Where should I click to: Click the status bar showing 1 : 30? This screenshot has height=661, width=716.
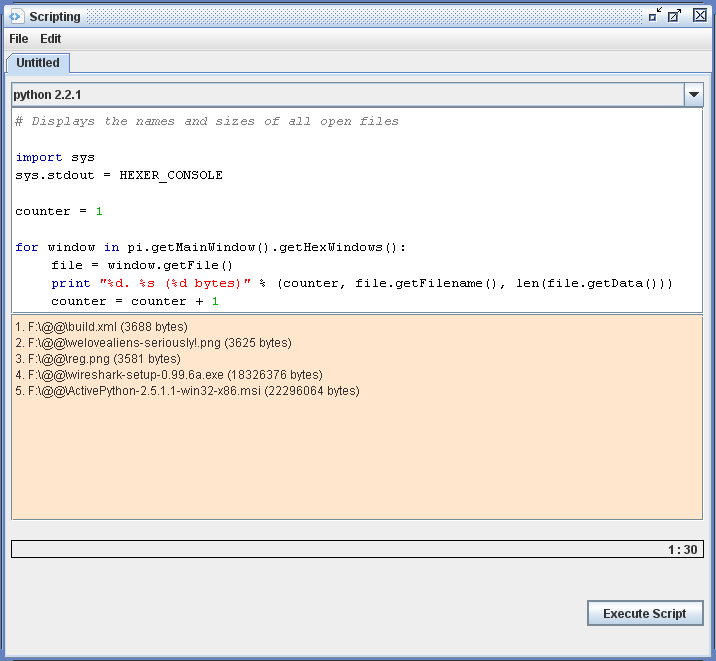click(357, 549)
